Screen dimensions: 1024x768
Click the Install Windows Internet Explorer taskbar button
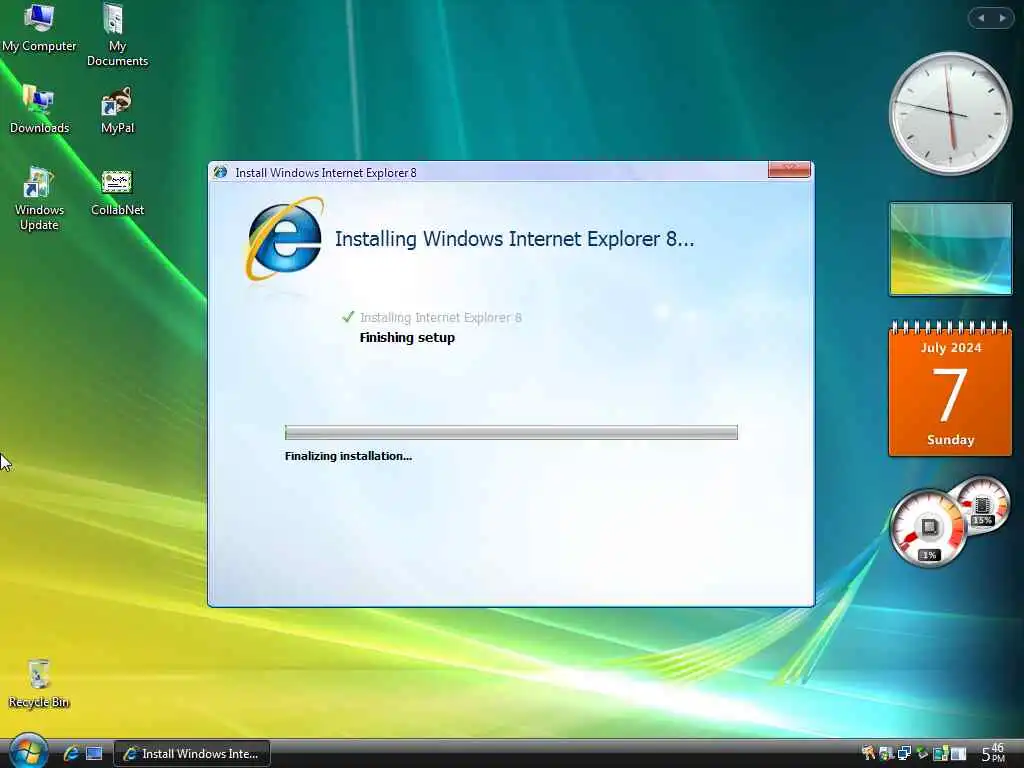[x=192, y=754]
